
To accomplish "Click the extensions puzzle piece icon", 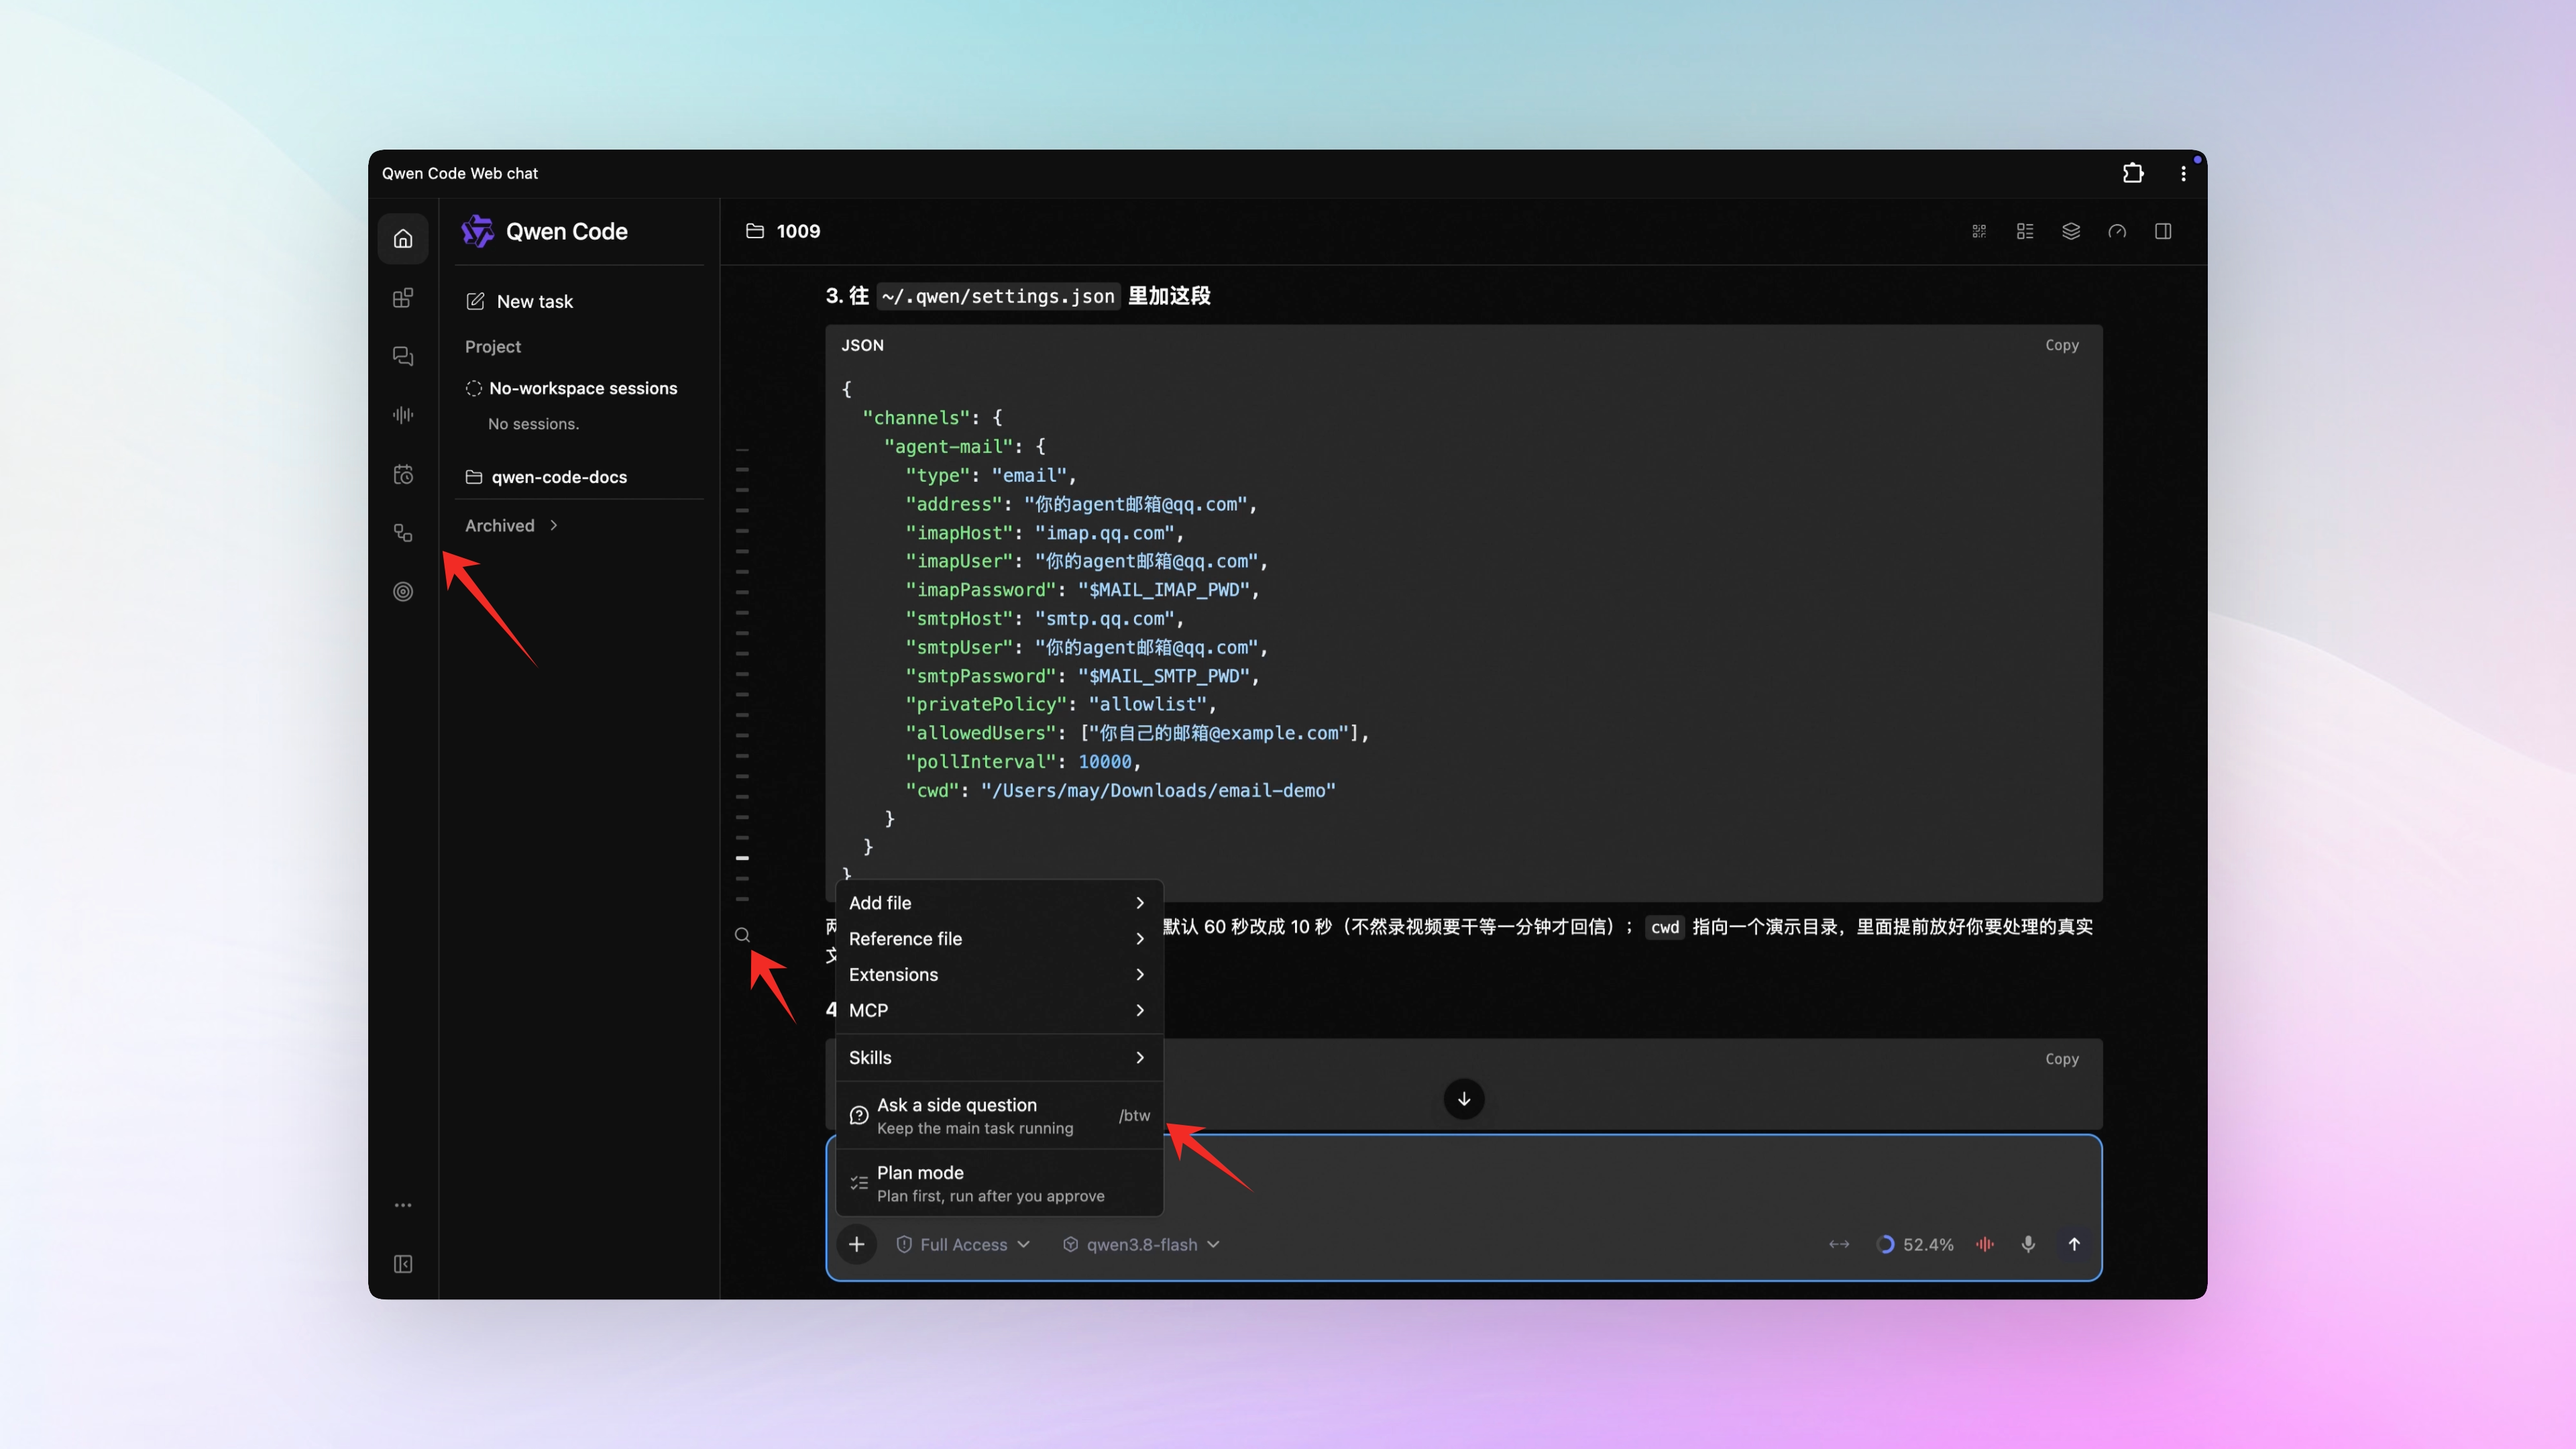I will [2133, 173].
